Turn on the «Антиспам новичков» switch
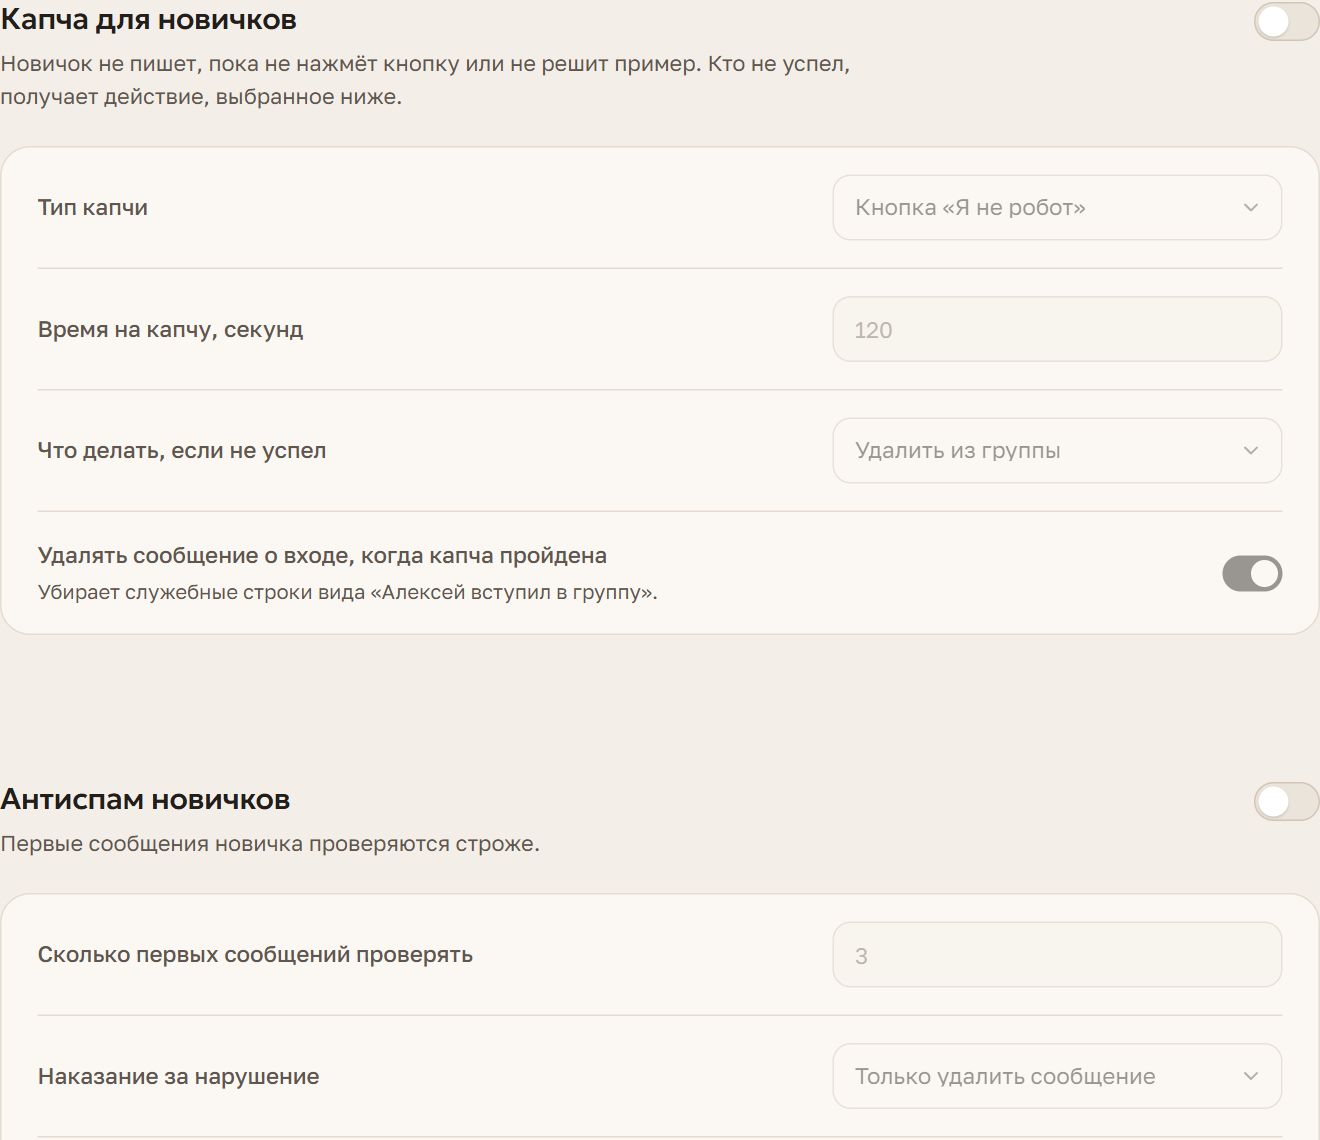The image size is (1320, 1140). coord(1286,801)
